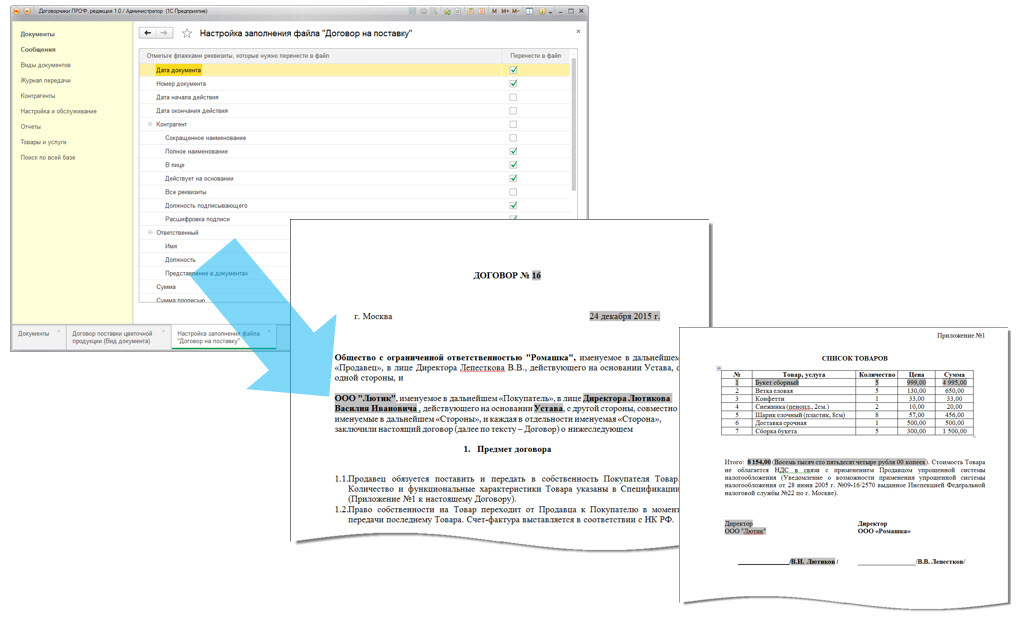Uncheck the Действует на основании checkbox

click(513, 178)
